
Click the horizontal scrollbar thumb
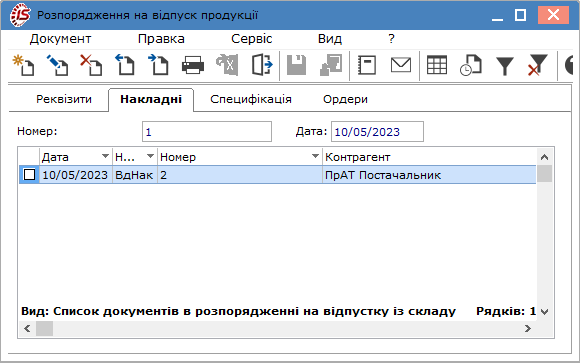pos(44,329)
